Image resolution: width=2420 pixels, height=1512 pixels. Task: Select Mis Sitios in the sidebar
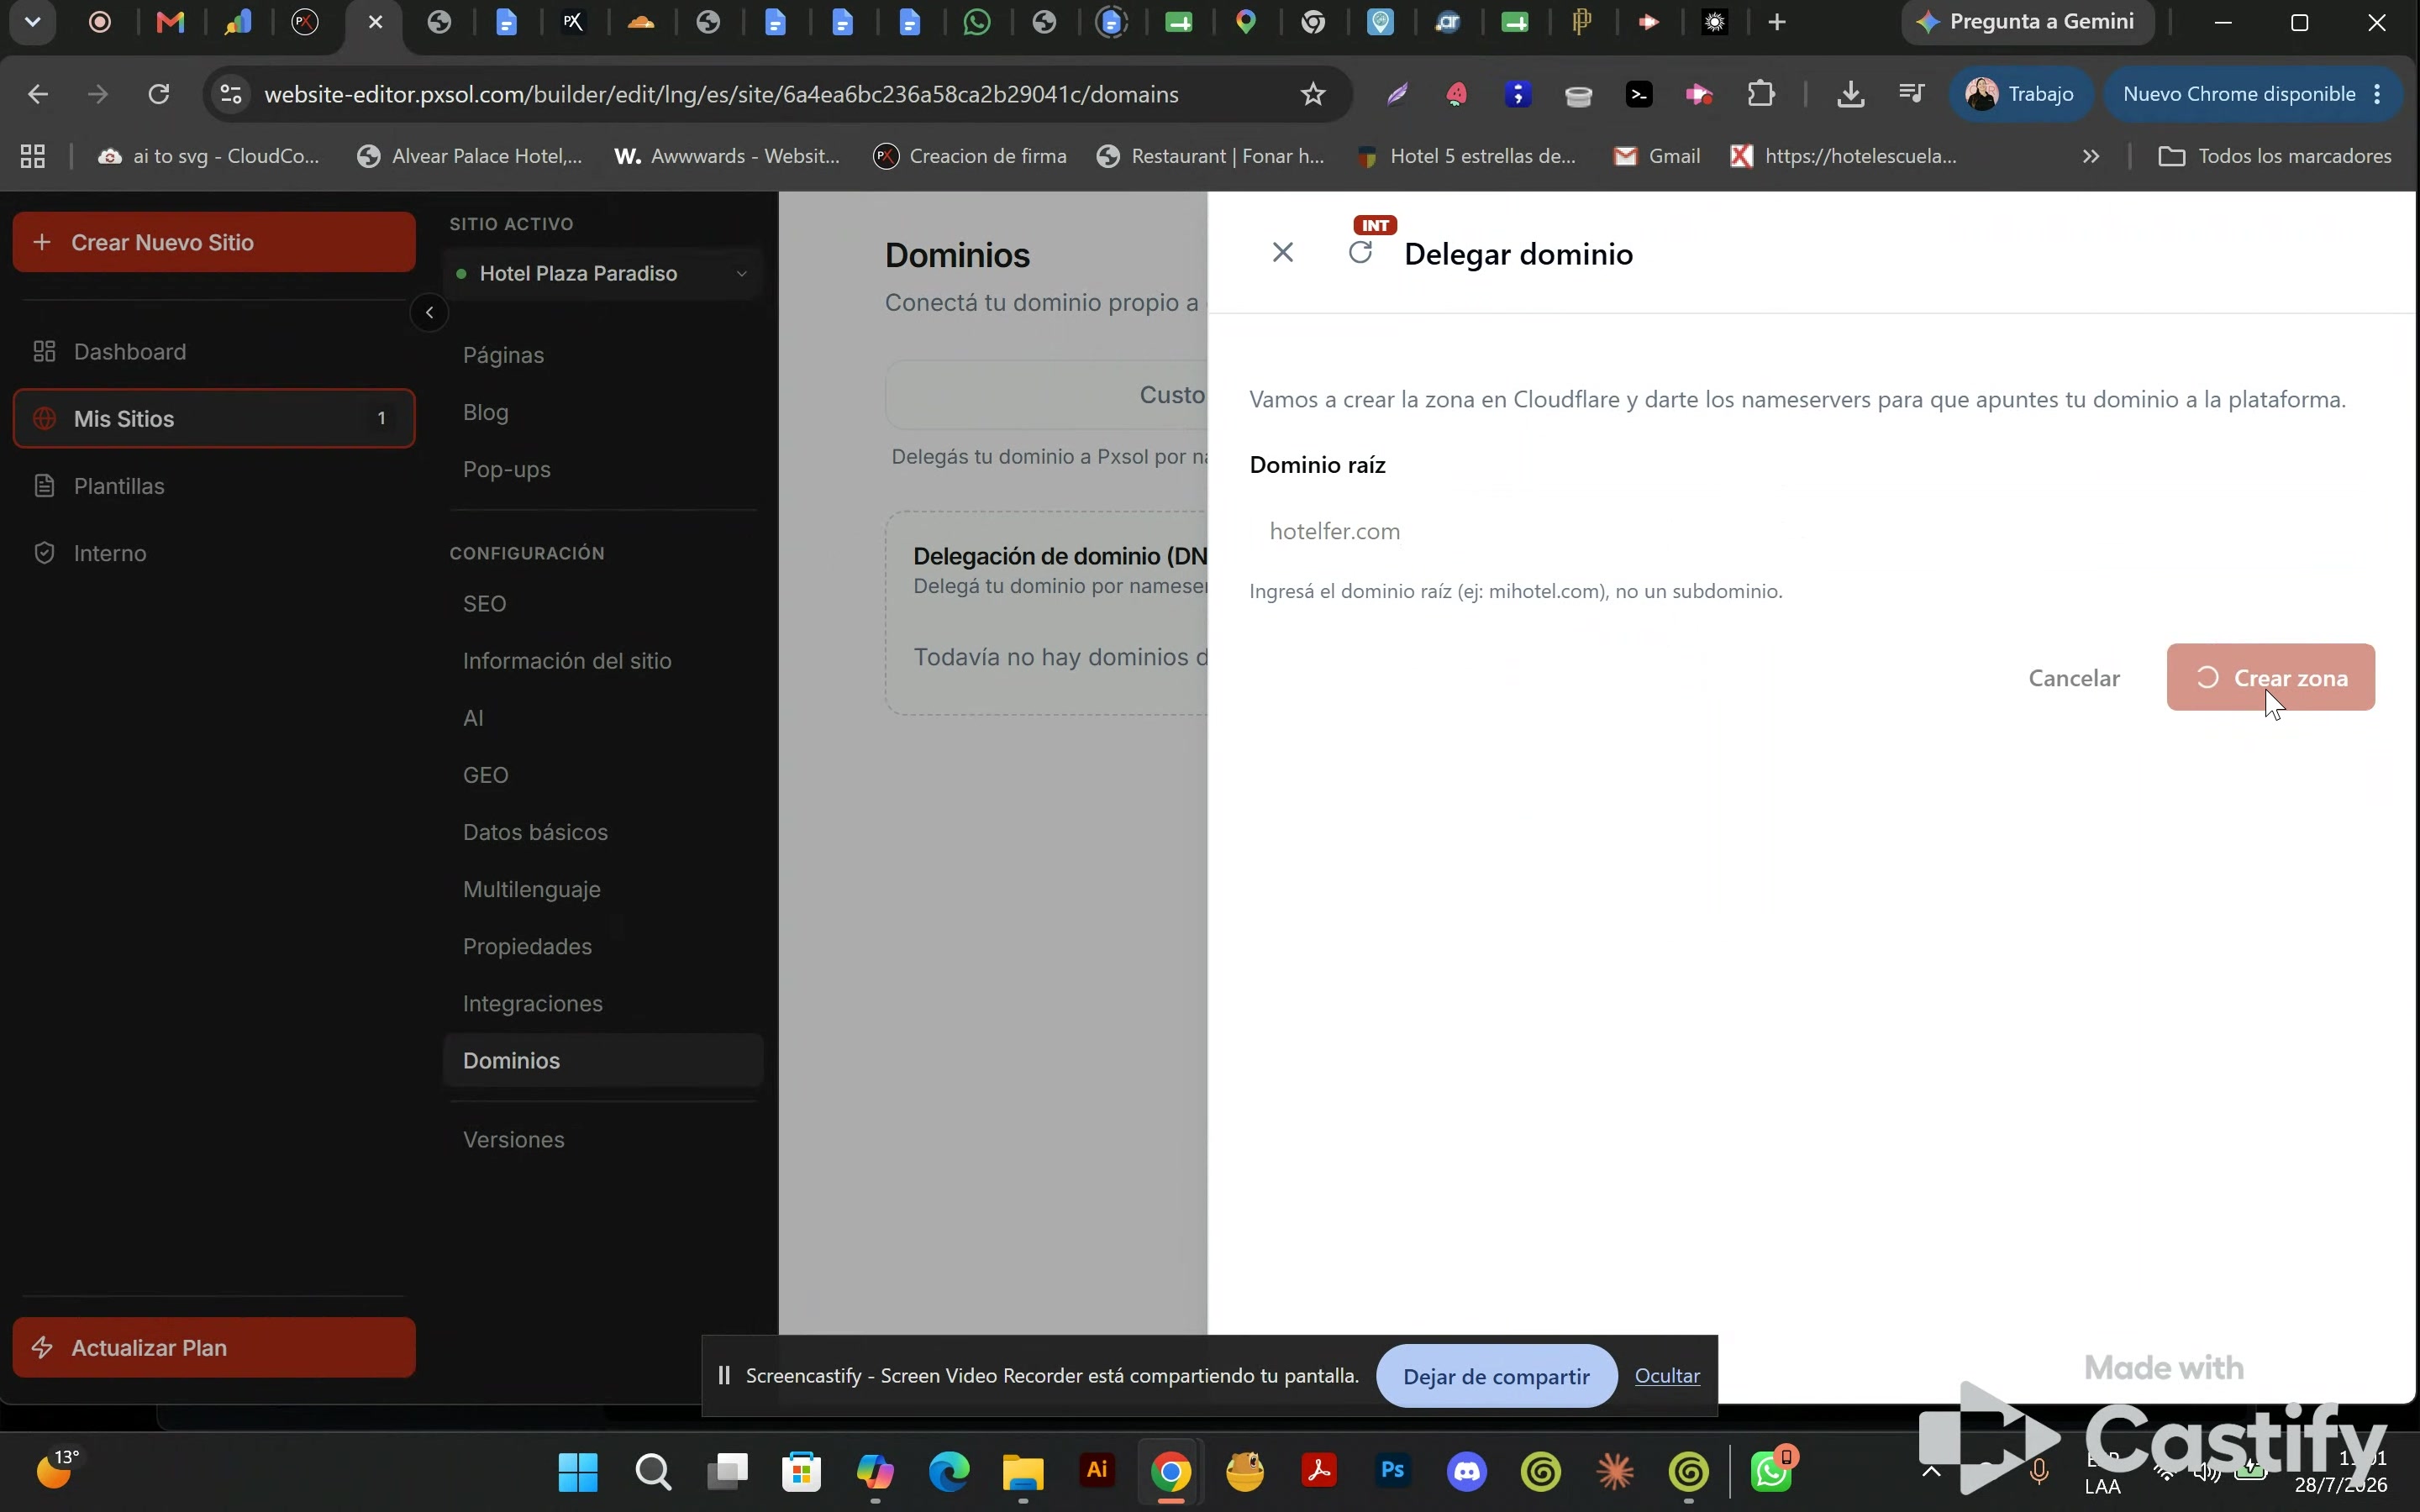pyautogui.click(x=214, y=419)
